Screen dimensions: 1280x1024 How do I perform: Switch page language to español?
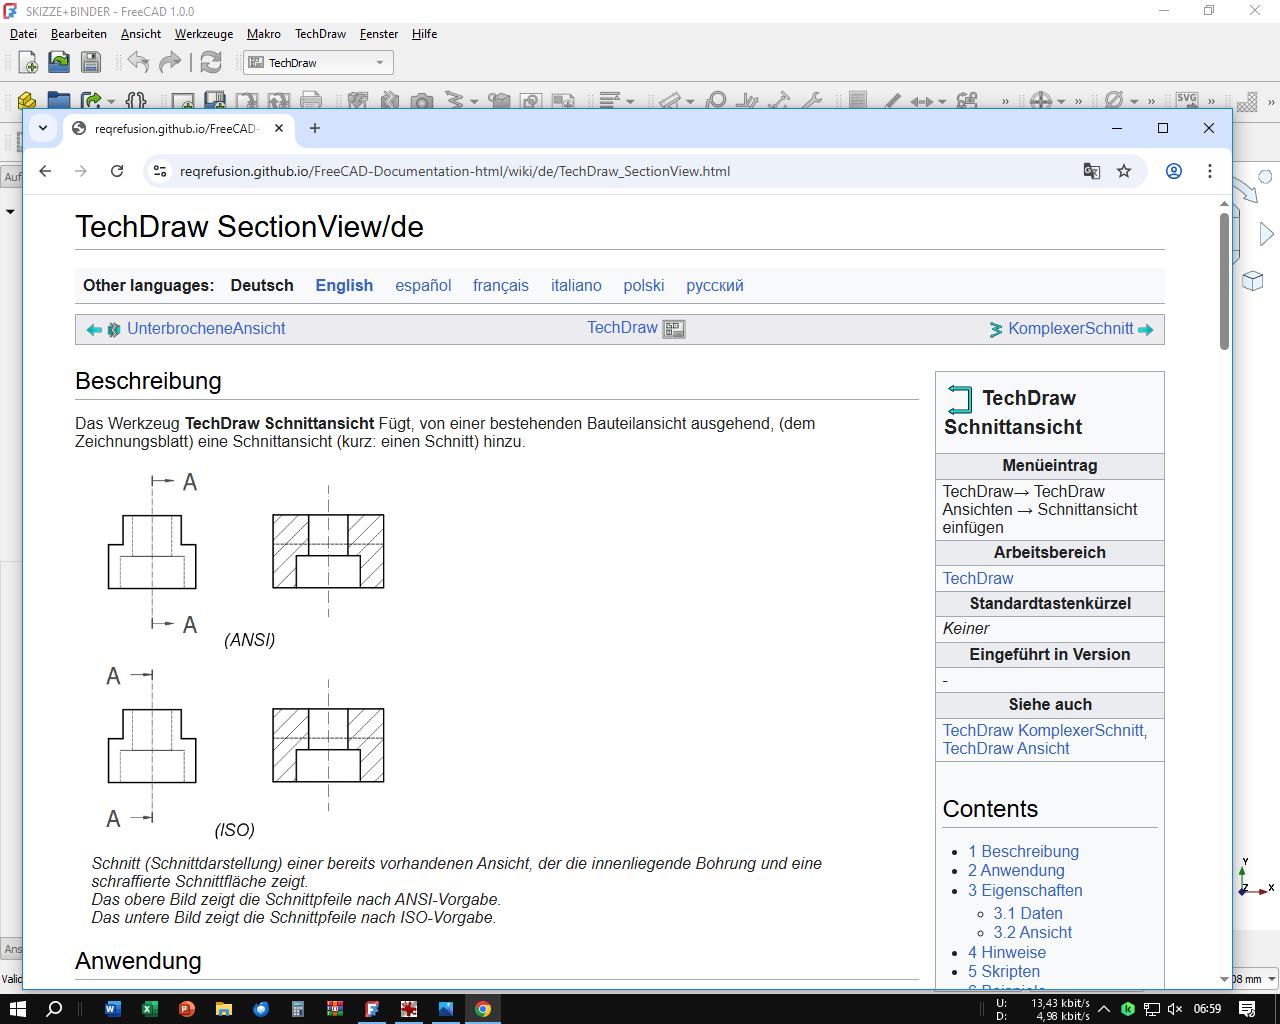click(423, 285)
